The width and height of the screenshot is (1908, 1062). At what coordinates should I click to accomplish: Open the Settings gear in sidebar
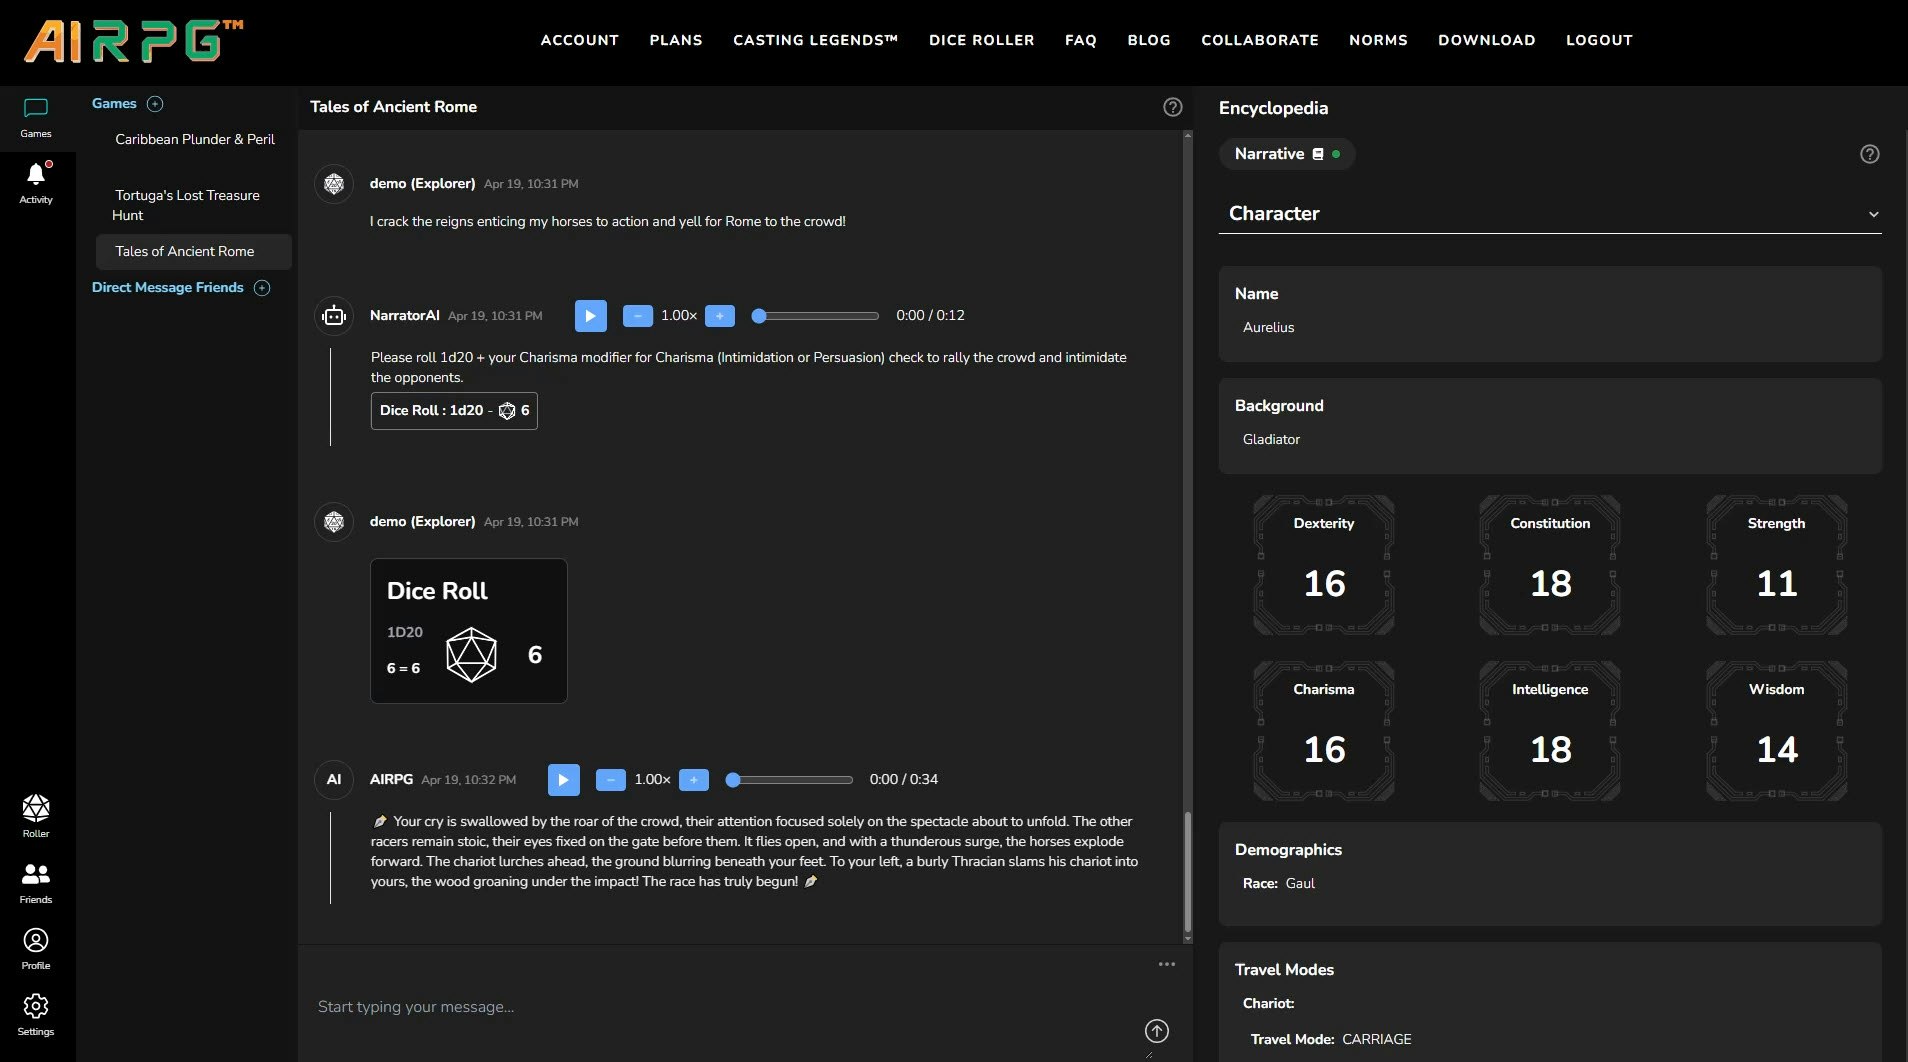click(36, 1014)
